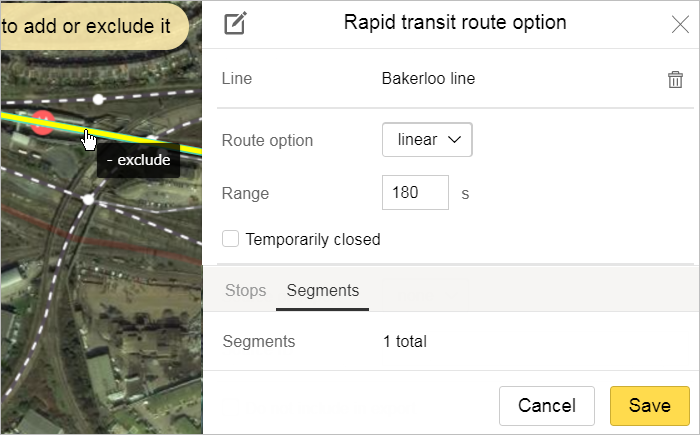Click the edit pencil icon in the panel header
Image resolution: width=700 pixels, height=435 pixels.
pos(235,23)
